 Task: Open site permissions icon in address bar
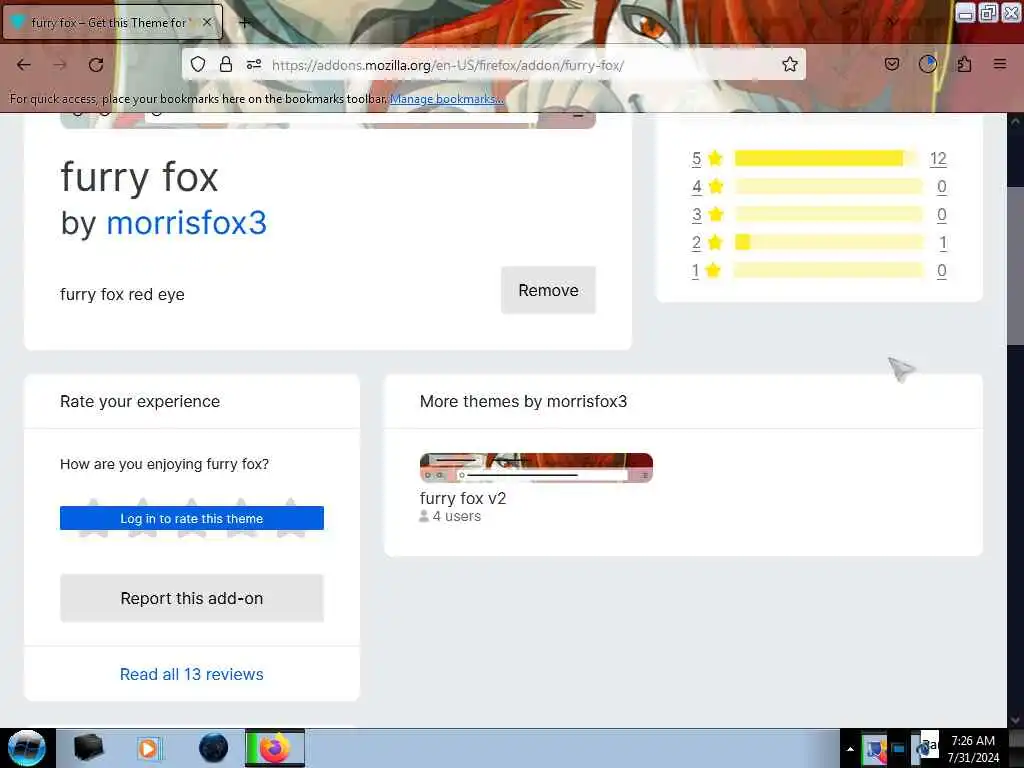(254, 64)
